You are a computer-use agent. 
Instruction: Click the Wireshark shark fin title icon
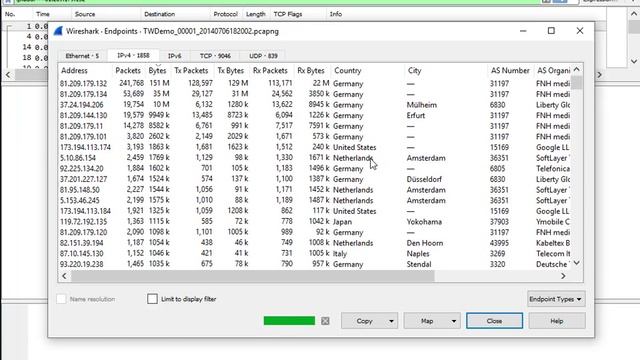(x=58, y=31)
